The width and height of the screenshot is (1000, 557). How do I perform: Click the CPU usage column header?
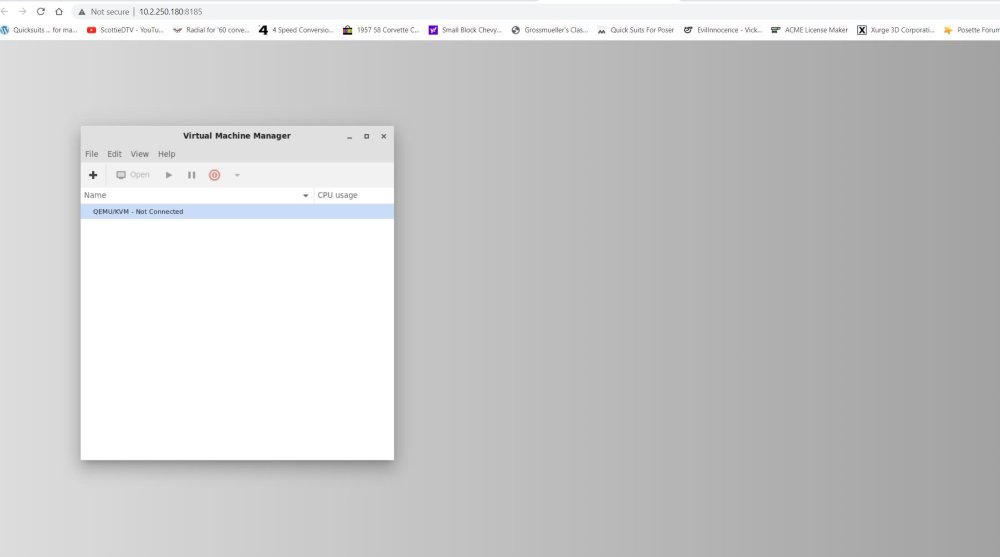point(353,195)
